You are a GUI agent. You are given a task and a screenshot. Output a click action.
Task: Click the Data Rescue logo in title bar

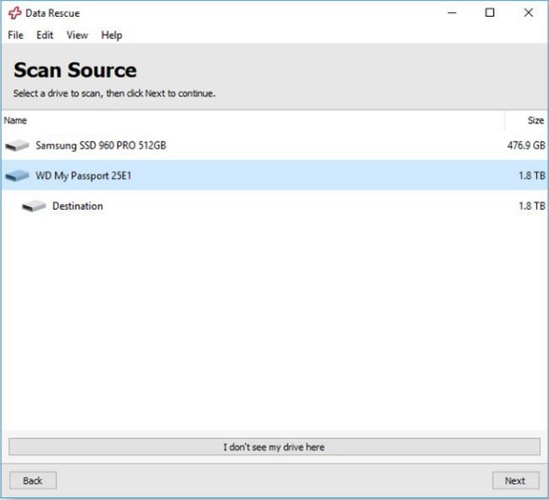tap(15, 13)
